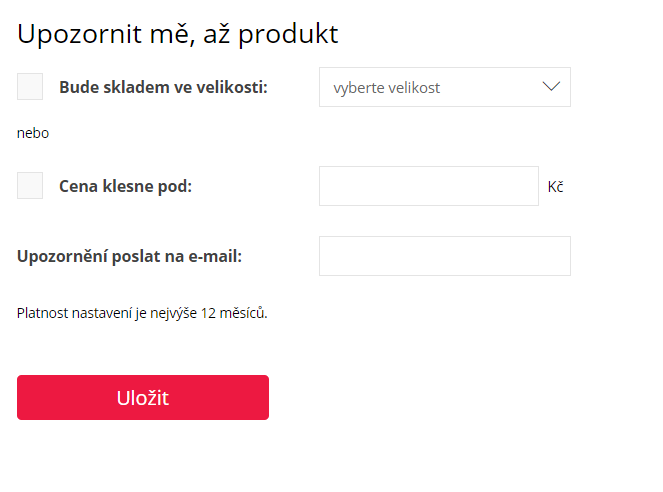Click the chevron arrow of size selector
The image size is (663, 492).
click(550, 87)
